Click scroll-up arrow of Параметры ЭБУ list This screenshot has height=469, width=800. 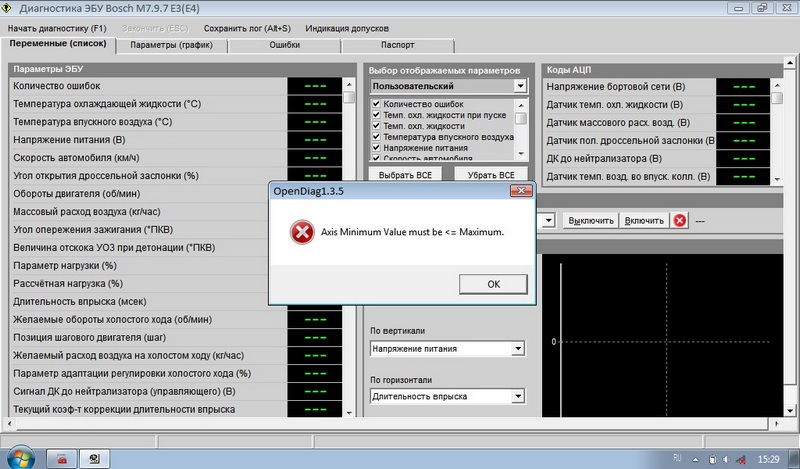[x=349, y=85]
